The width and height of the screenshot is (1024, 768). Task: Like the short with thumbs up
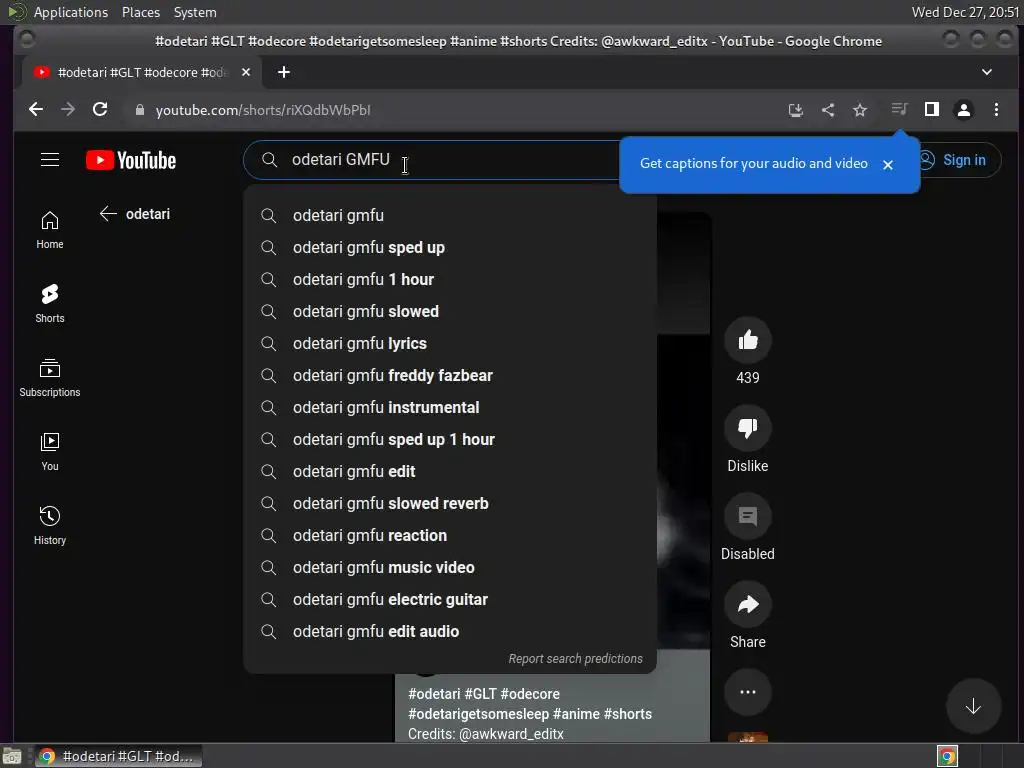pos(748,340)
